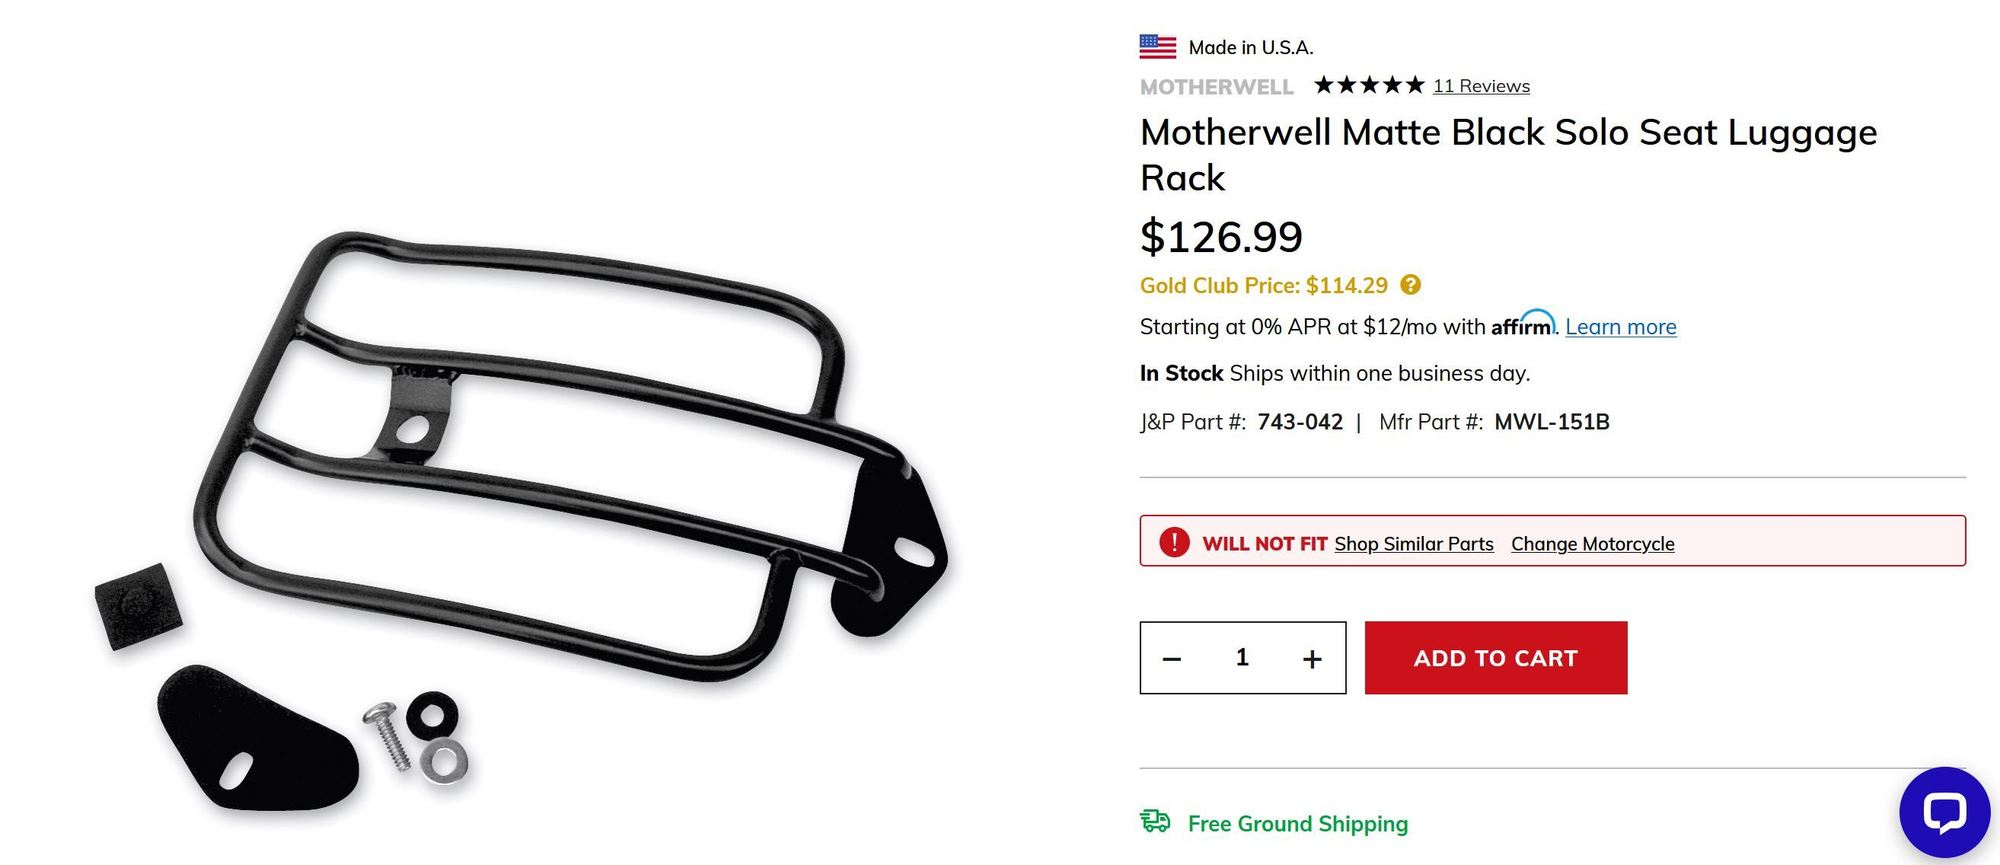Click the five-star rating
The height and width of the screenshot is (865, 2000).
click(x=1368, y=85)
